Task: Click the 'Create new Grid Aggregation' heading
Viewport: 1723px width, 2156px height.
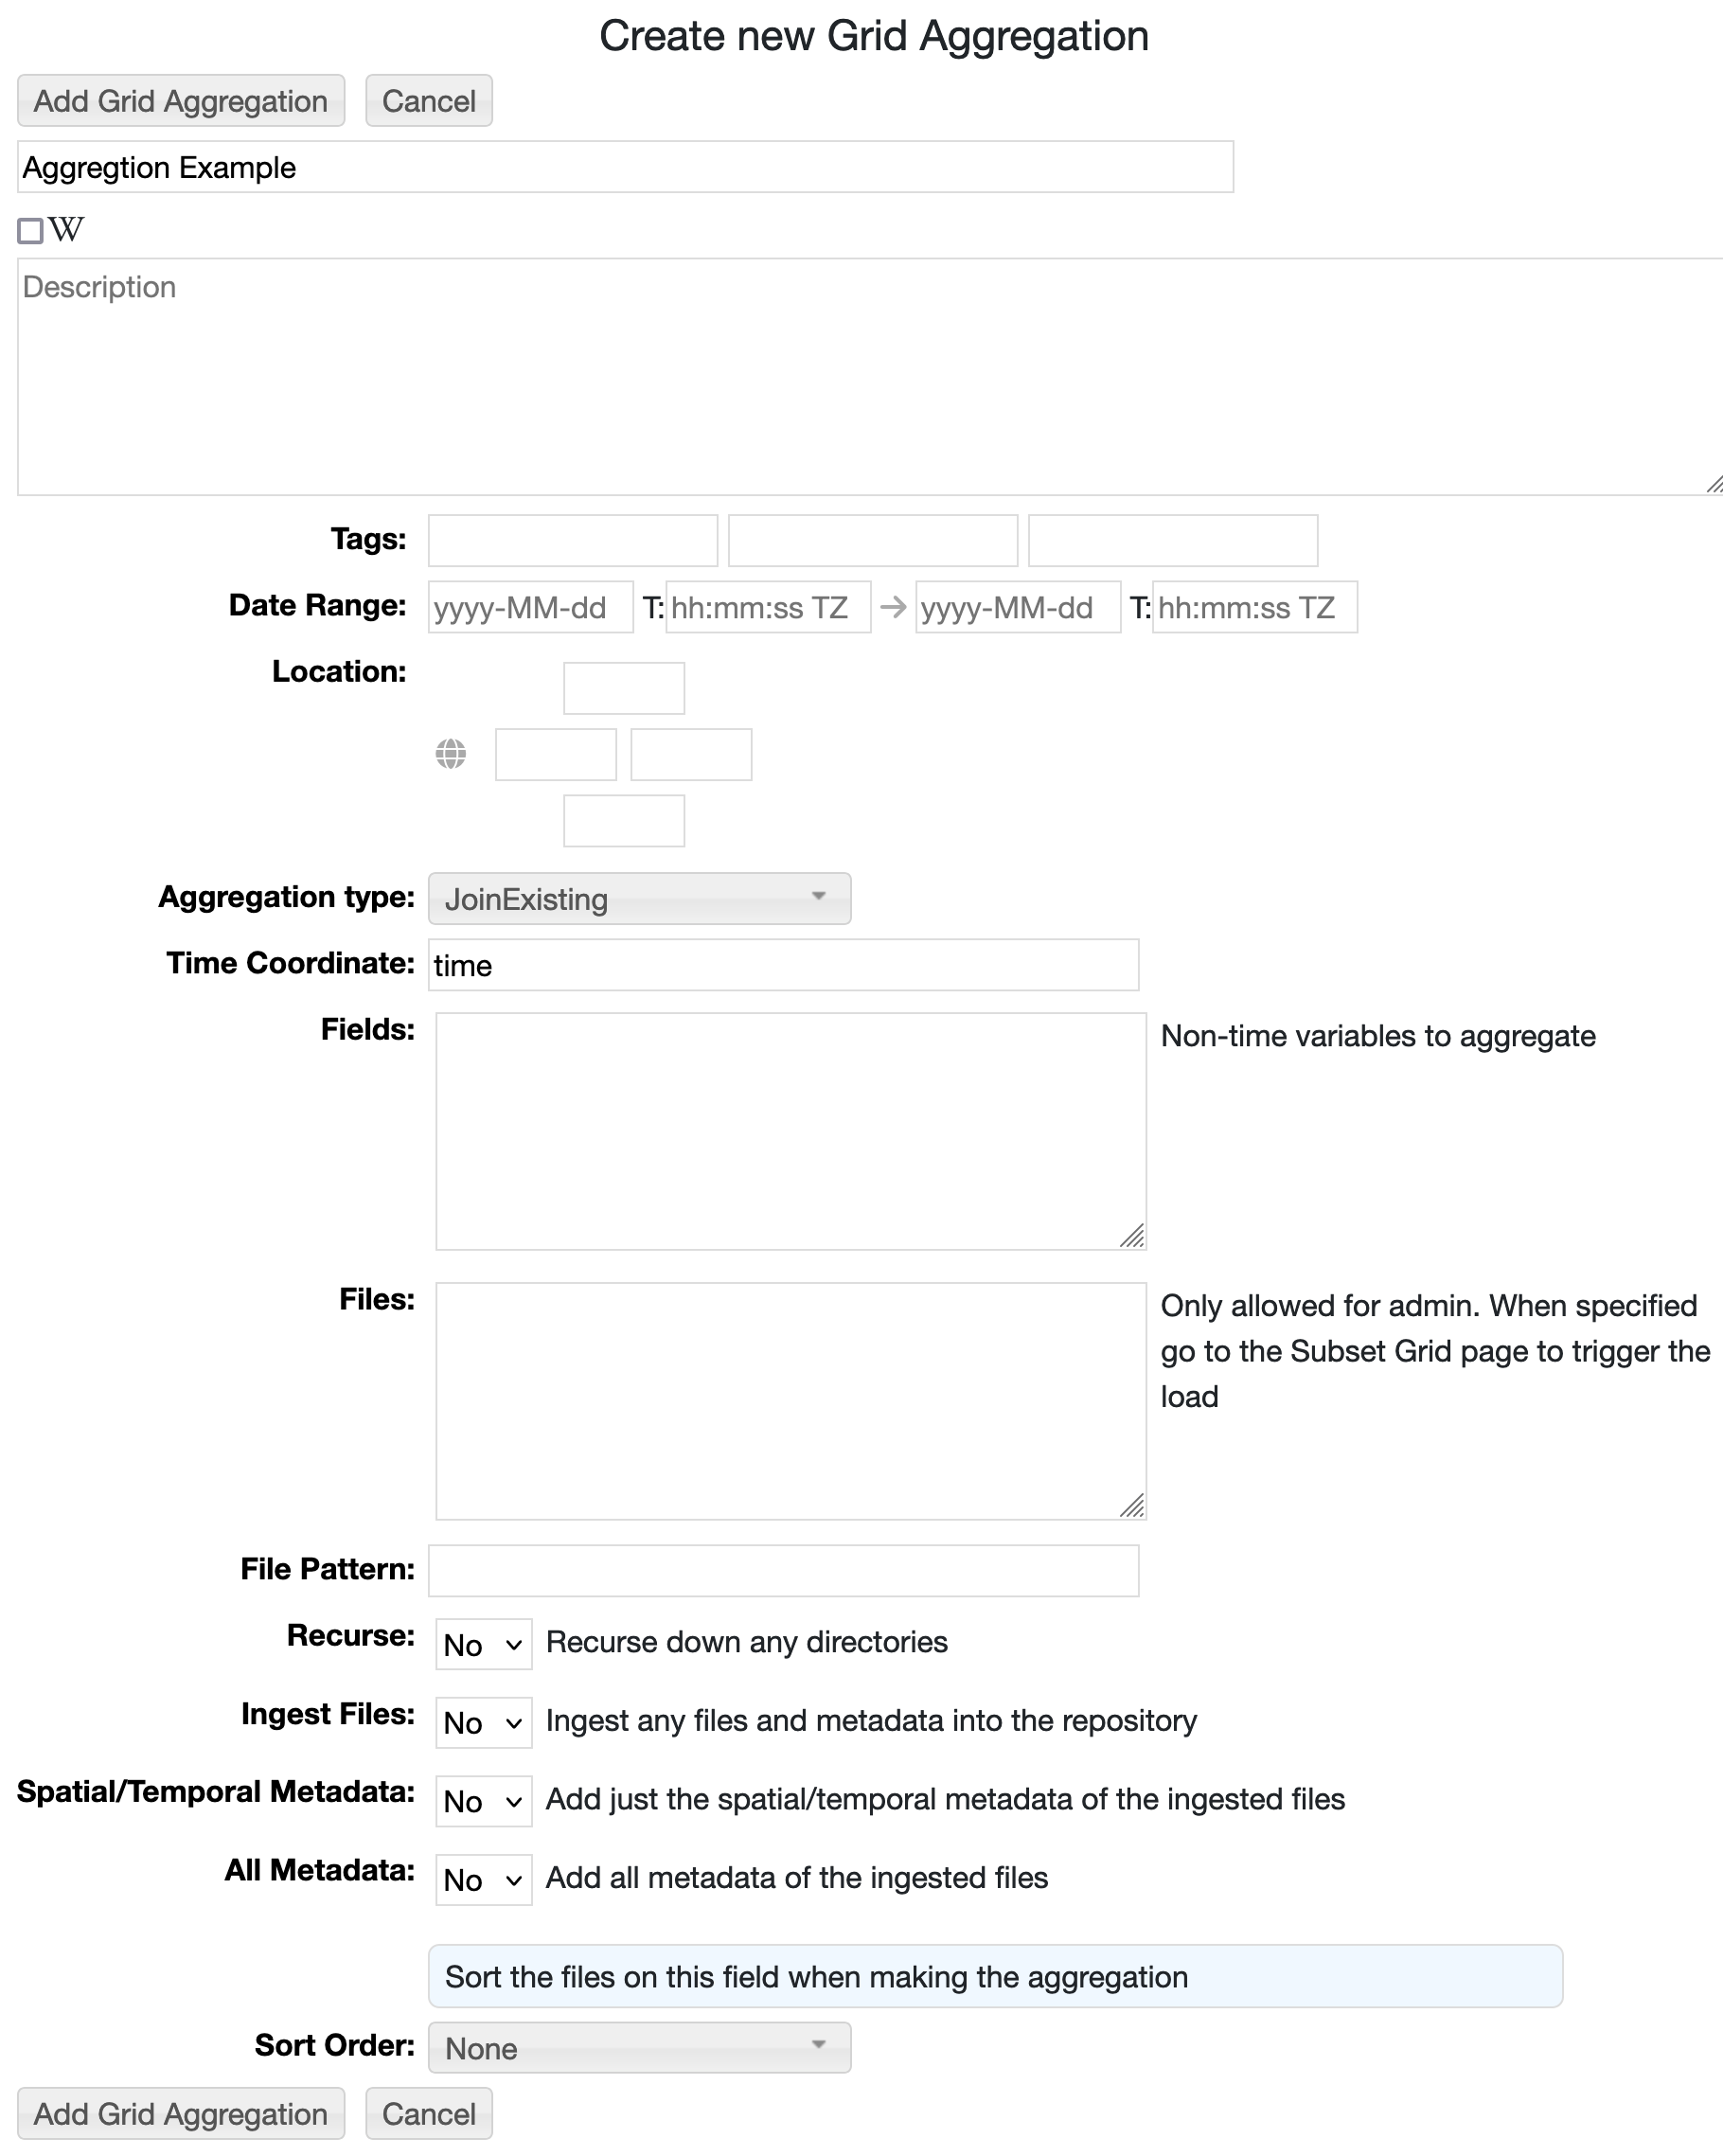Action: point(874,36)
